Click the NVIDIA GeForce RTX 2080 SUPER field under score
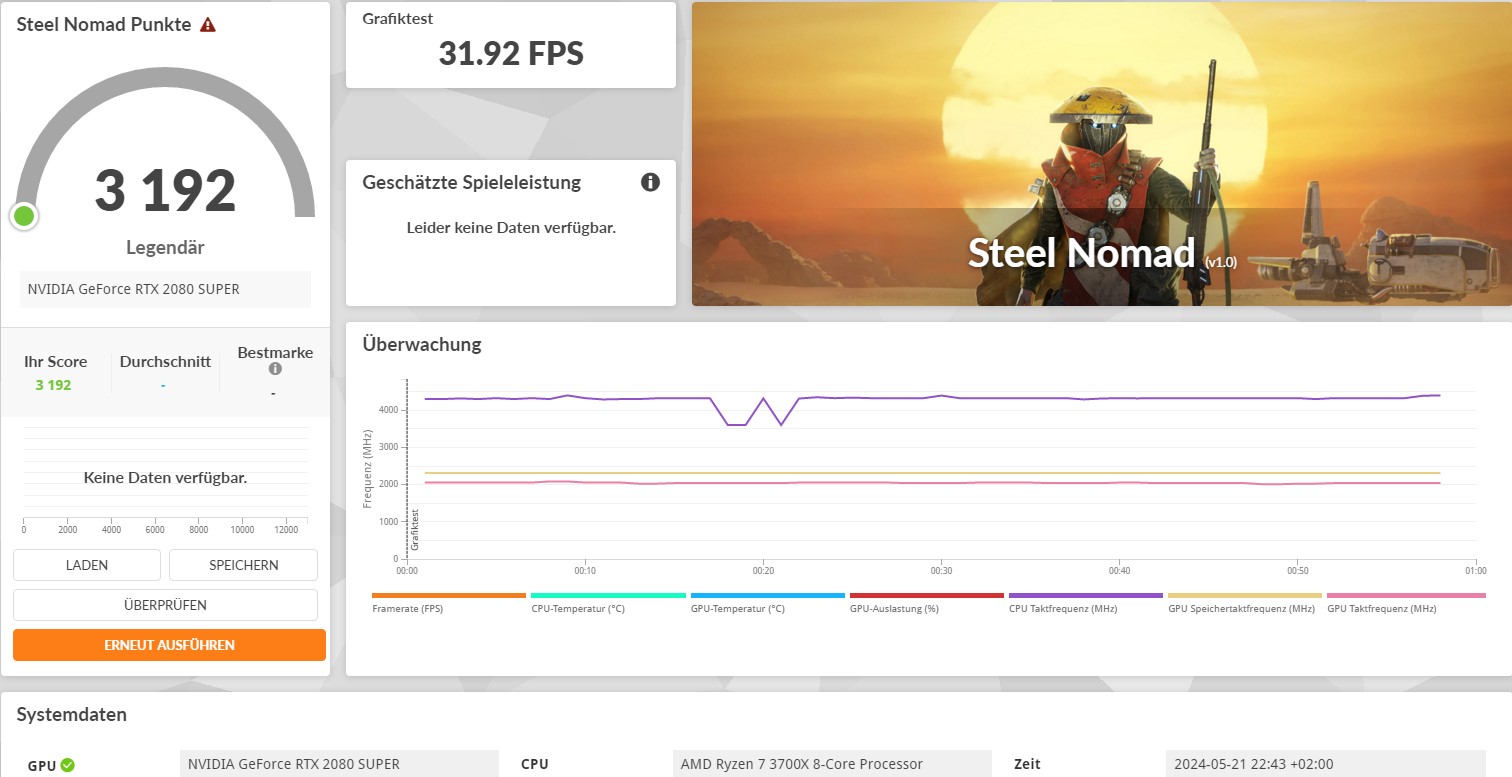 click(165, 289)
